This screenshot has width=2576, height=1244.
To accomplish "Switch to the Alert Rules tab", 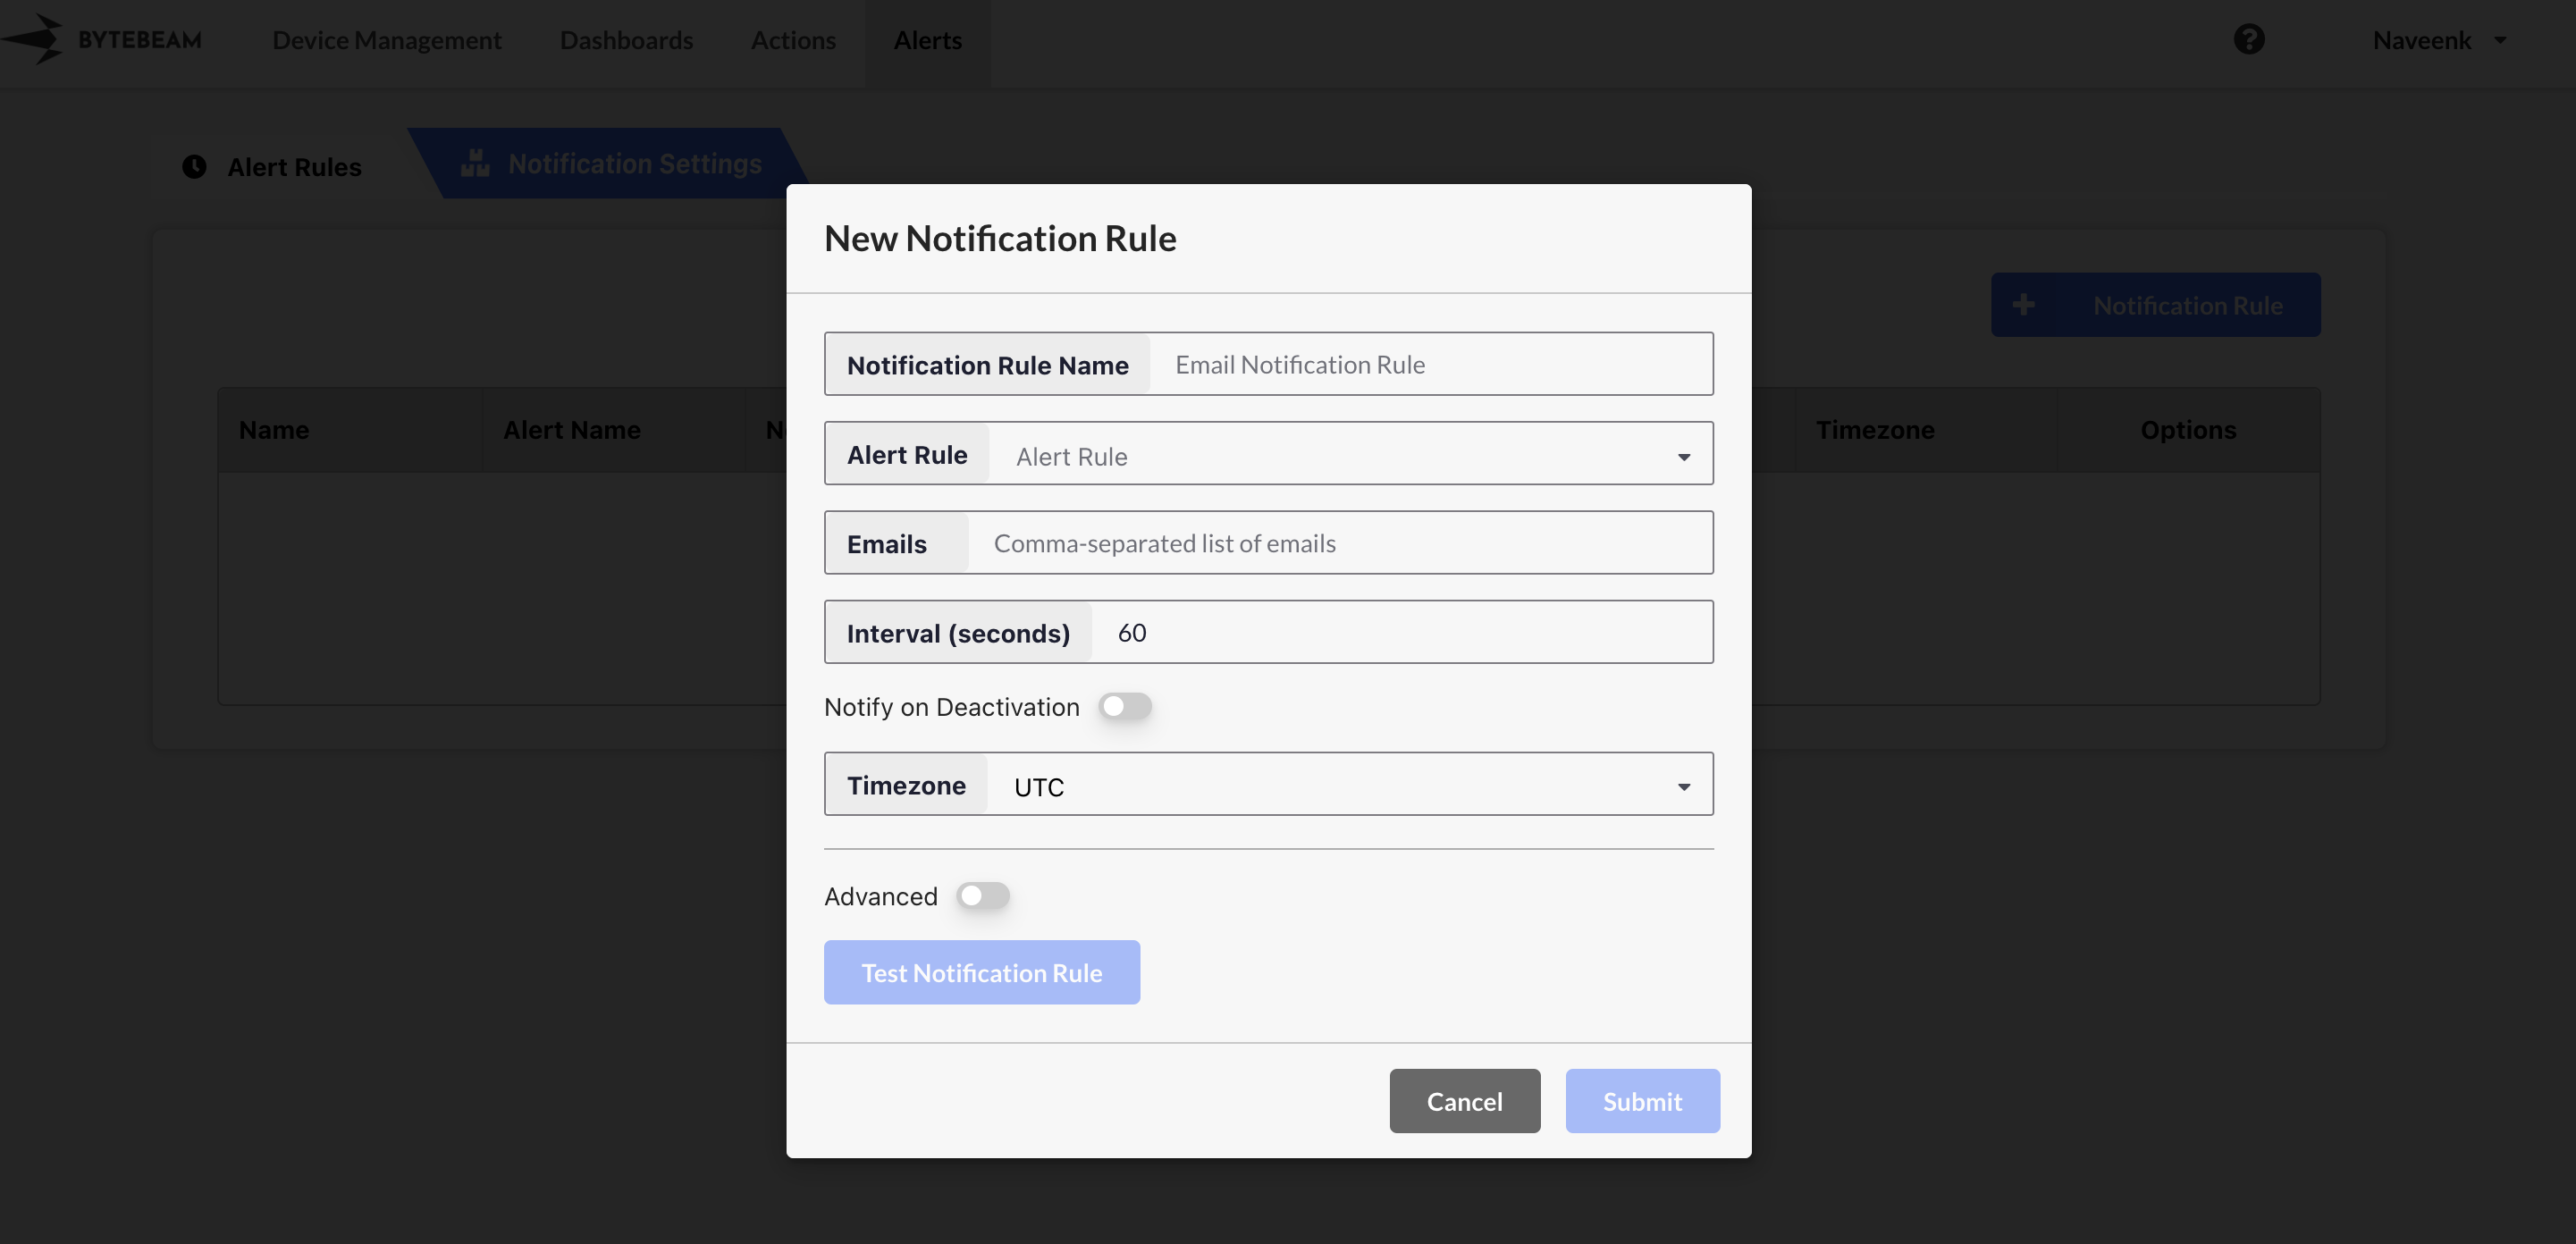I will pyautogui.click(x=293, y=167).
